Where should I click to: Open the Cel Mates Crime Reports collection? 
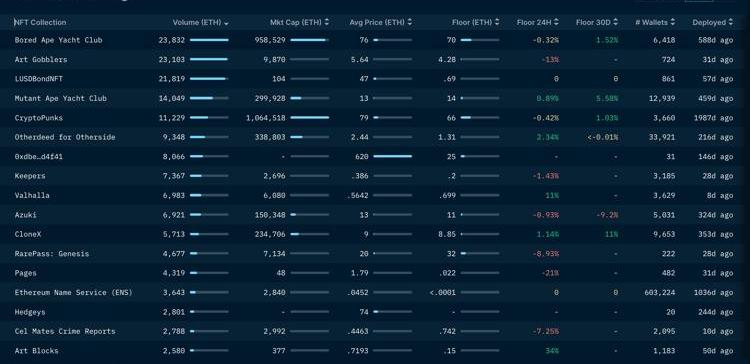point(65,331)
